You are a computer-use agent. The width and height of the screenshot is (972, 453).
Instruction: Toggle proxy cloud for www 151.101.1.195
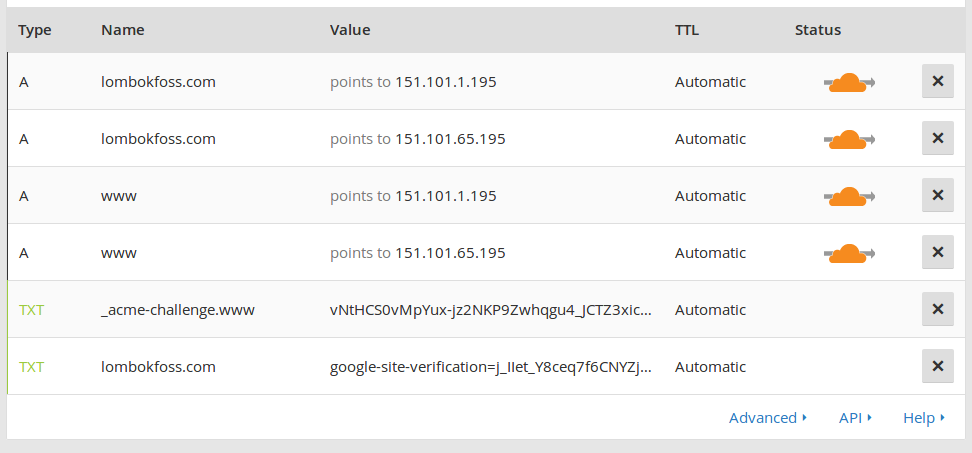[x=849, y=196]
